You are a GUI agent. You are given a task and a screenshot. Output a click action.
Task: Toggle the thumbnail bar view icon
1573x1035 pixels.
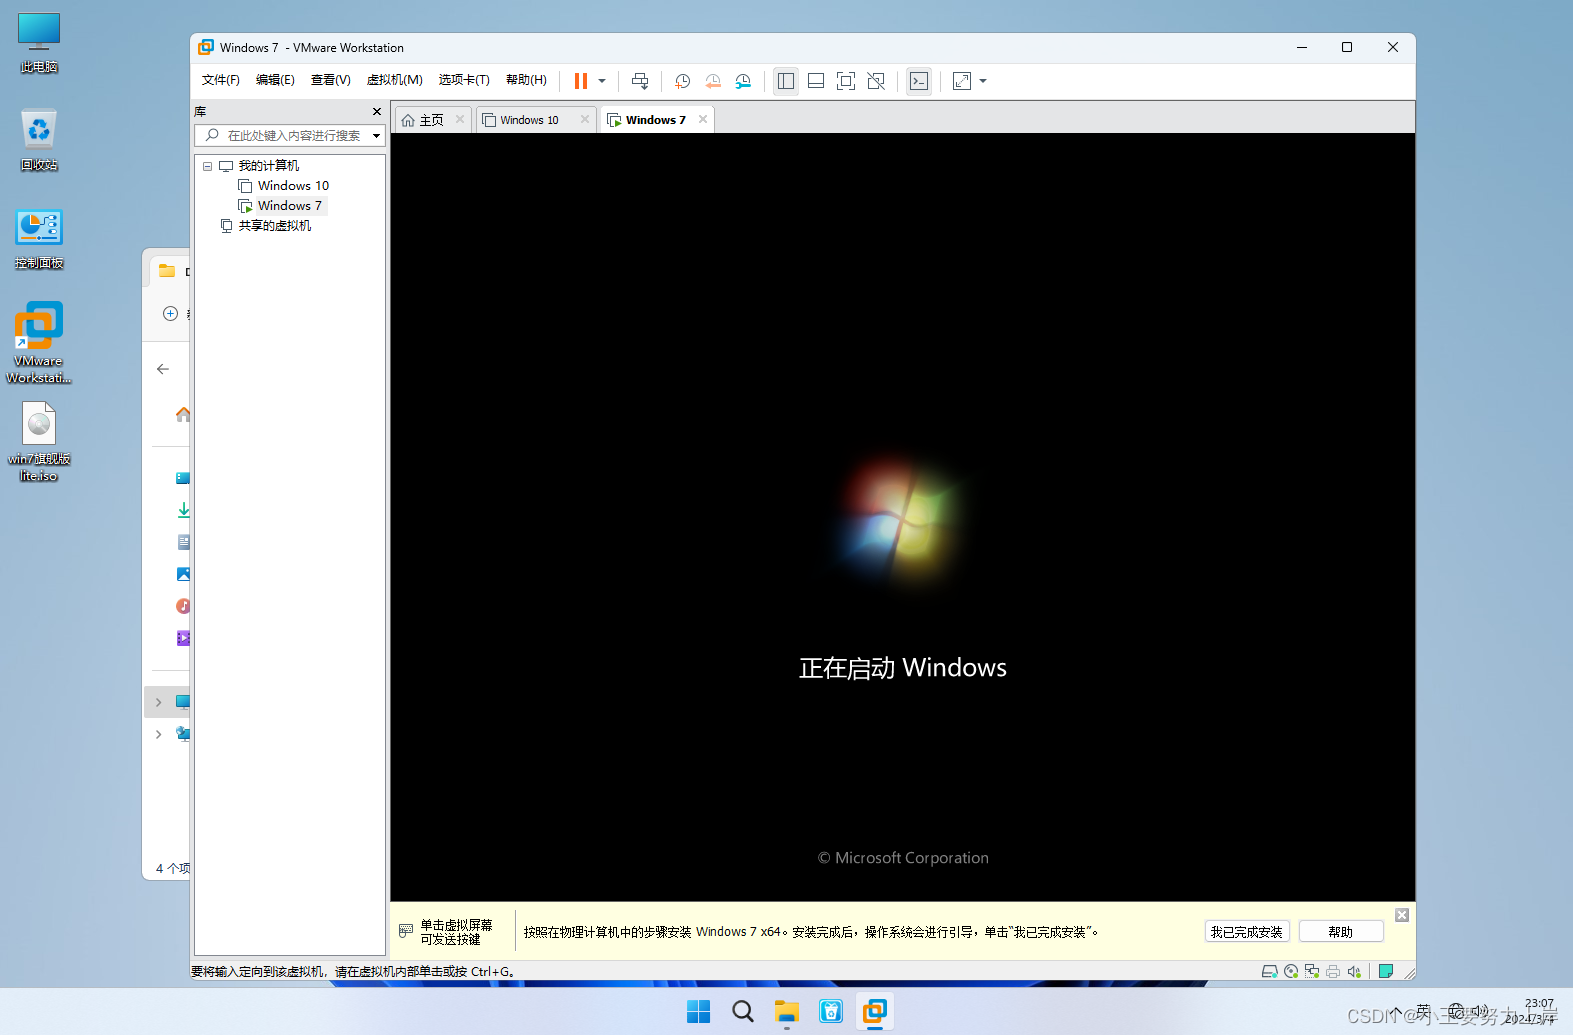(x=816, y=81)
